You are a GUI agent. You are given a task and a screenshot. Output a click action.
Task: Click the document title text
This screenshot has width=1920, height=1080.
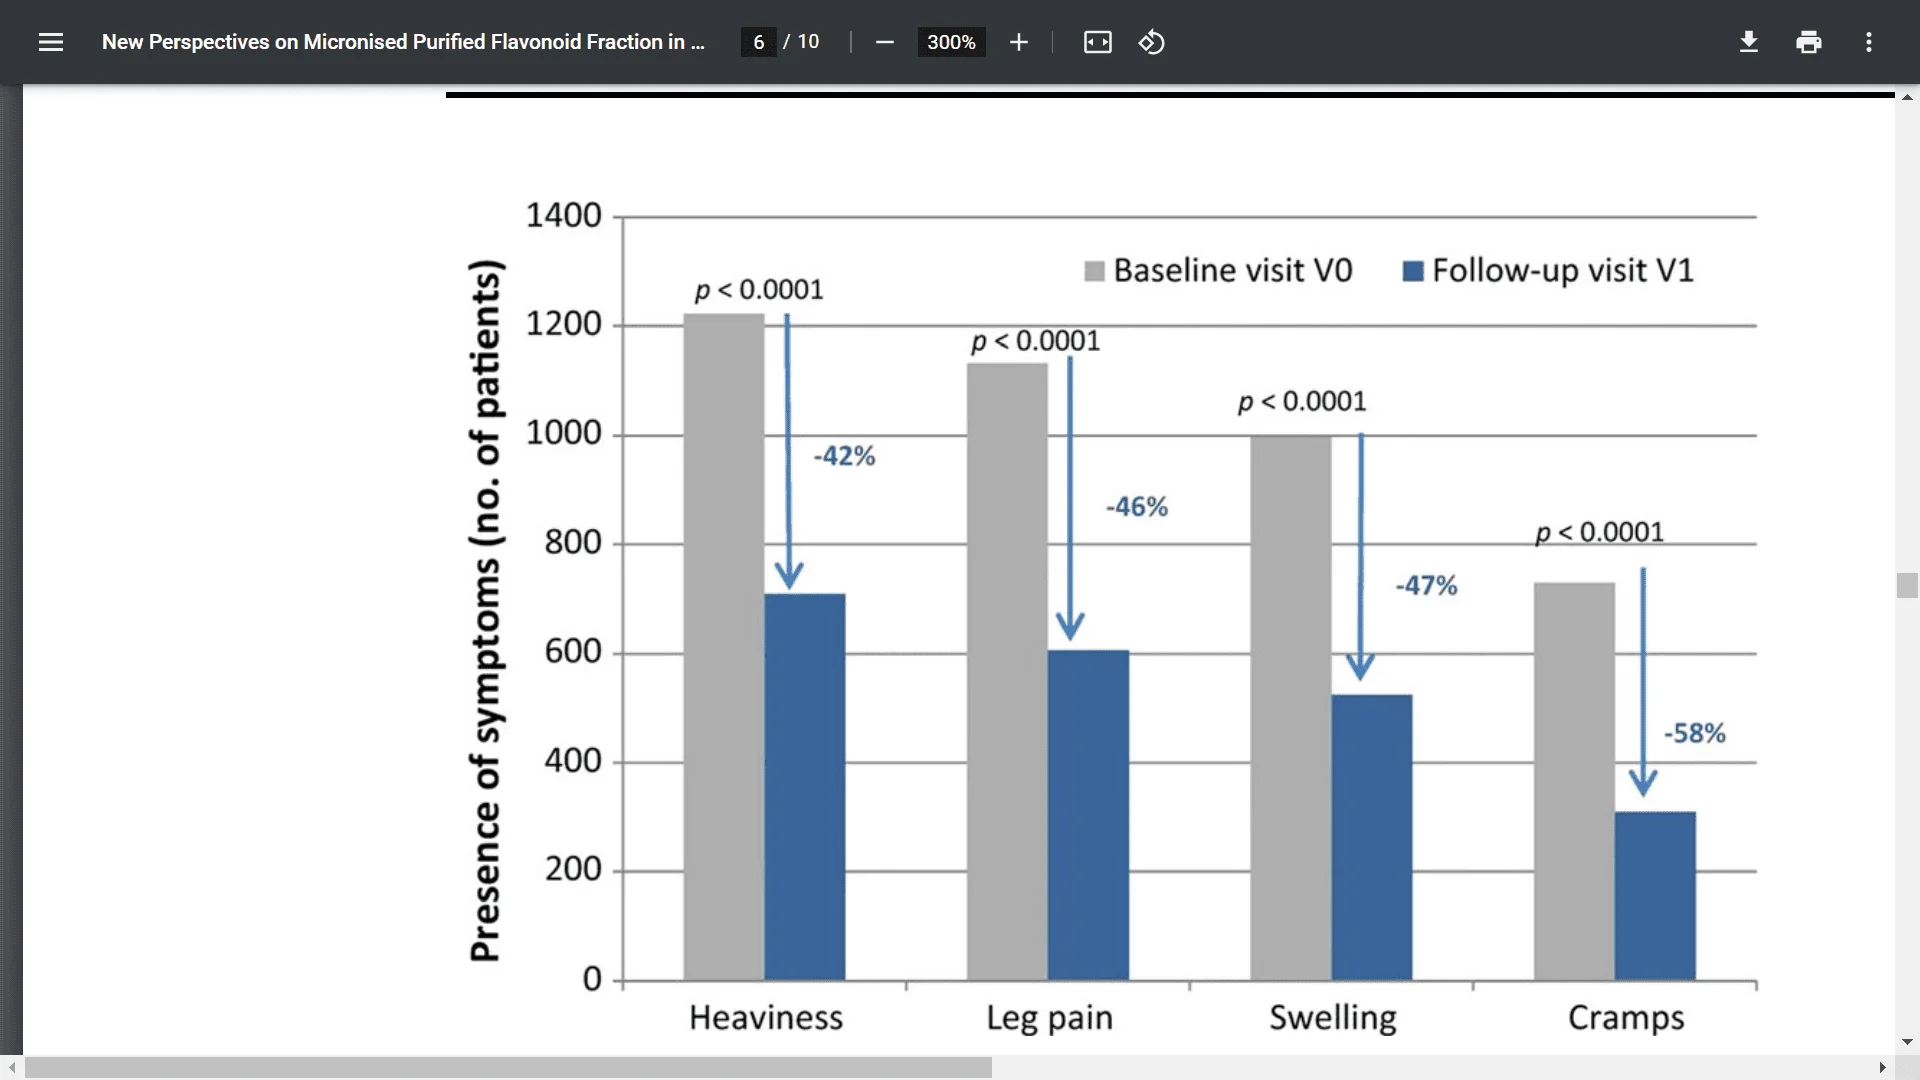tap(403, 42)
